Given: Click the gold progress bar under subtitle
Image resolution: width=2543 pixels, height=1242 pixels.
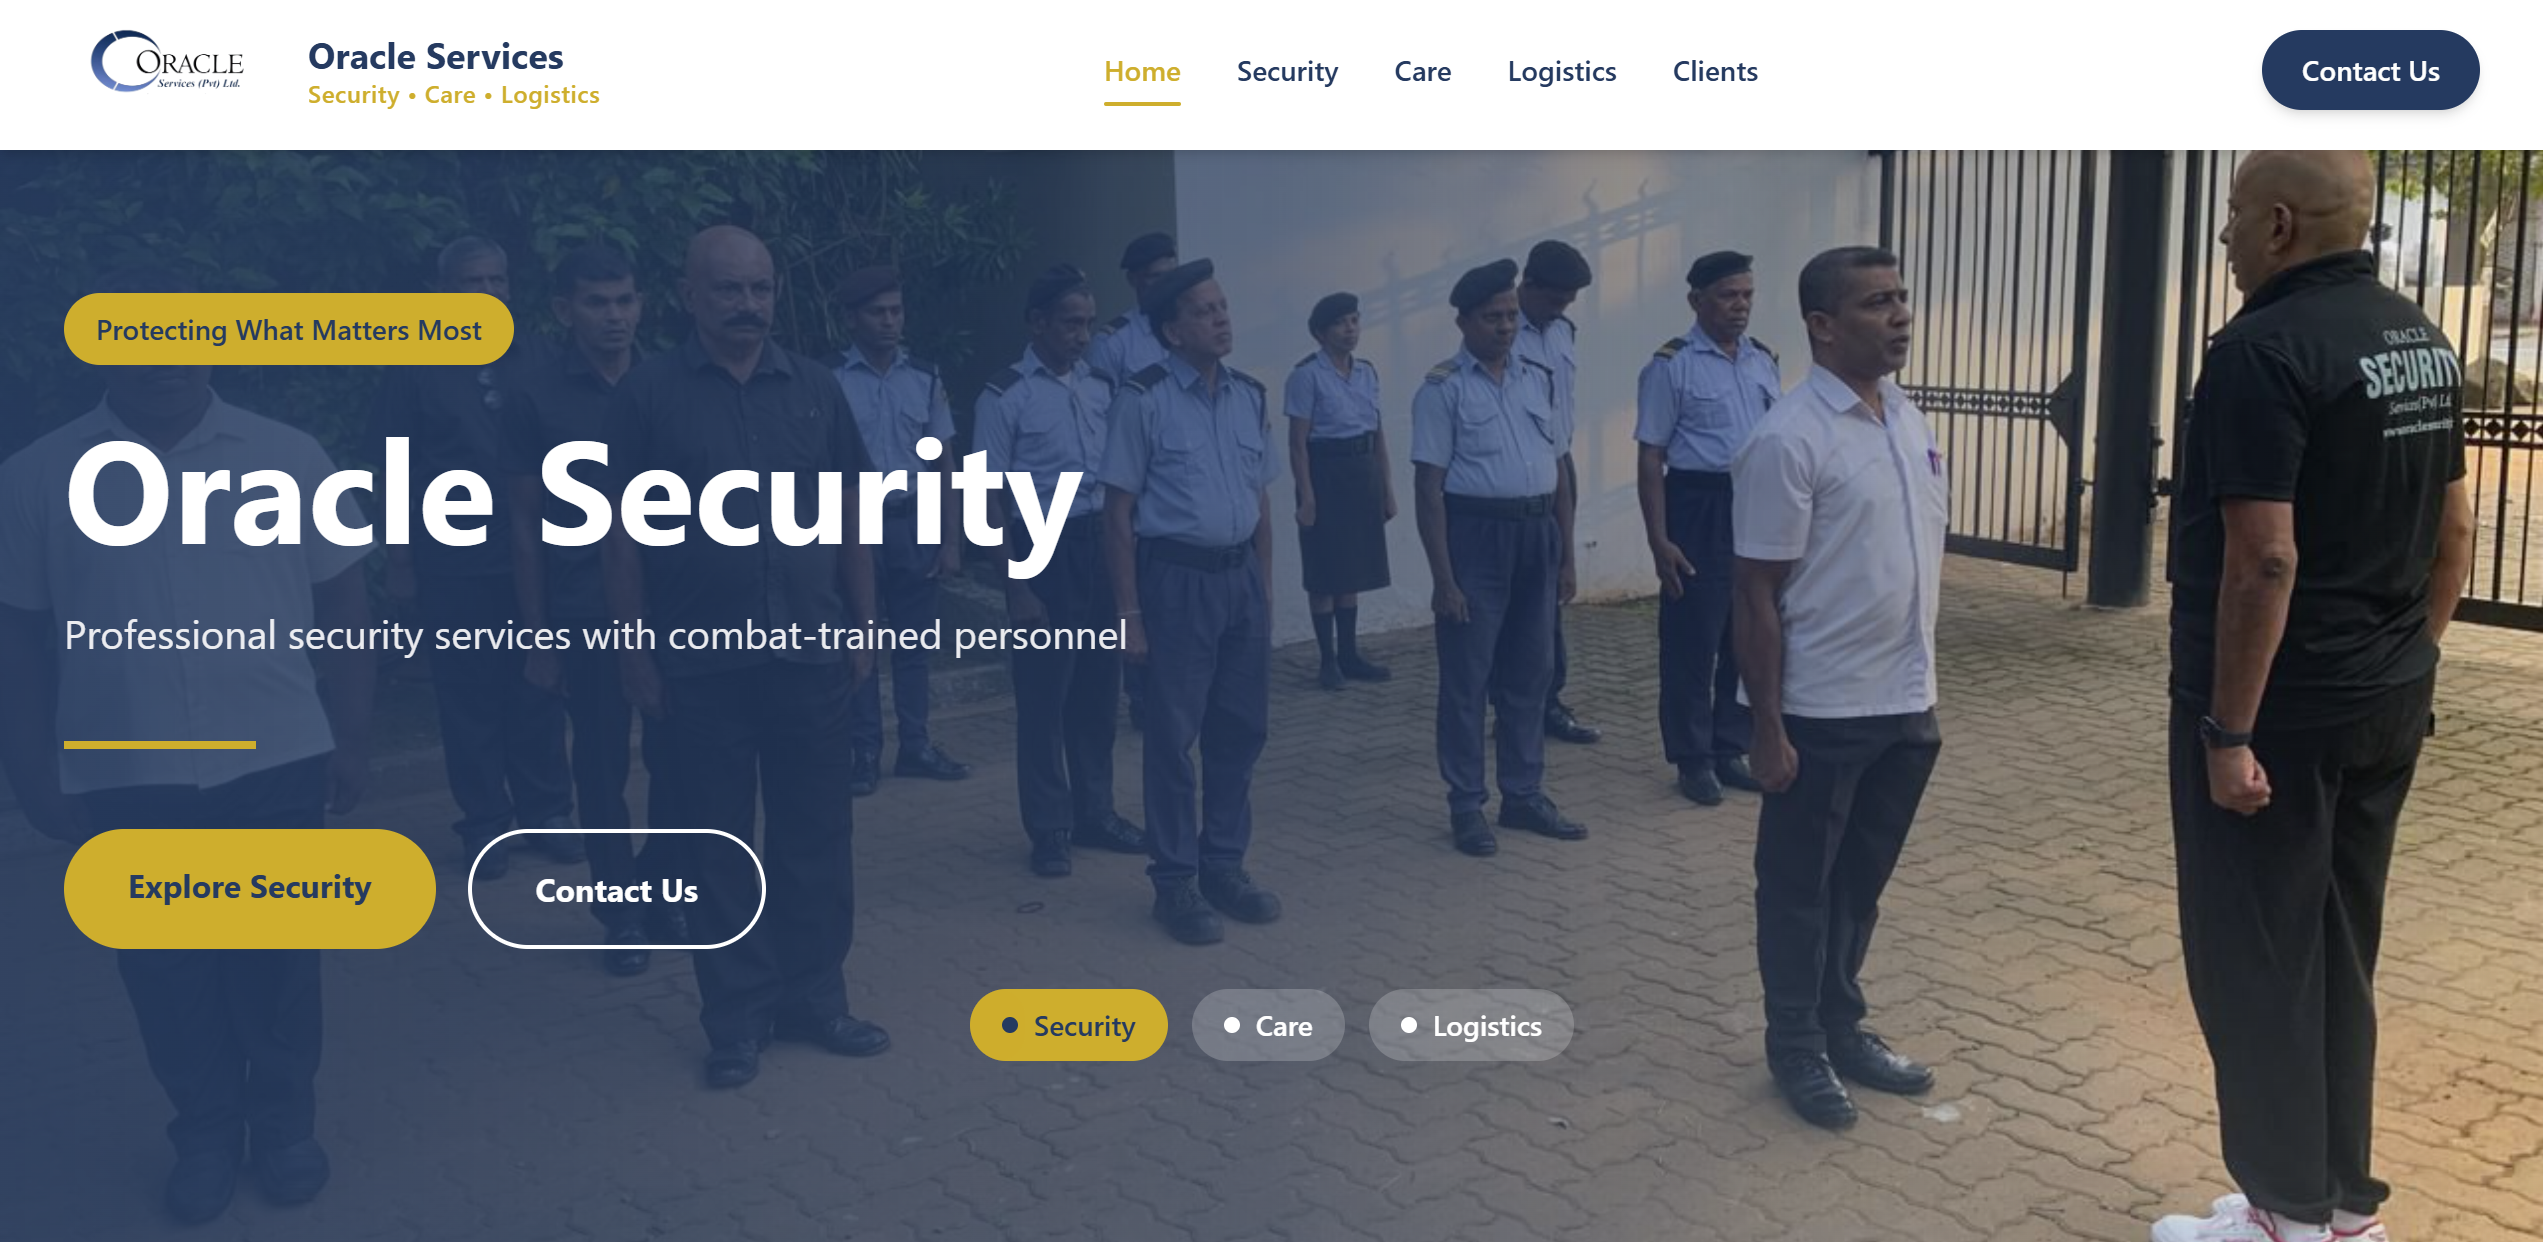Looking at the screenshot, I should [160, 745].
